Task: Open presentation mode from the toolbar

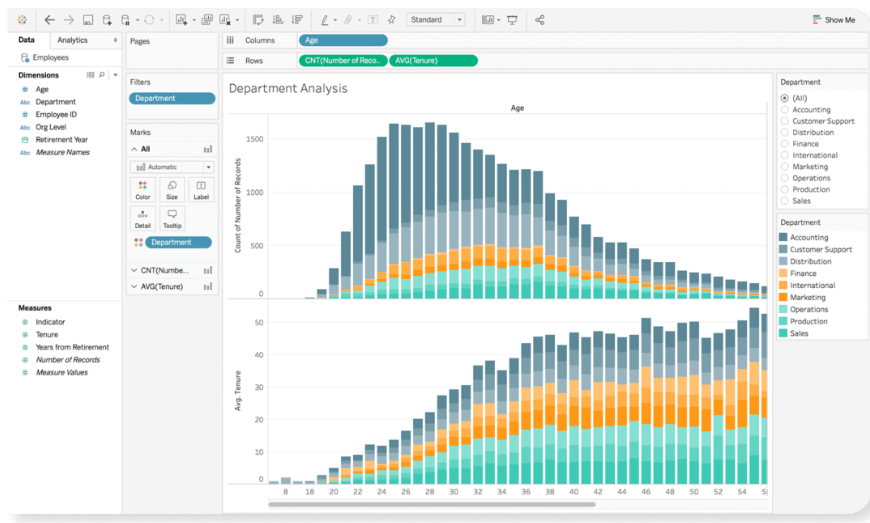Action: click(513, 20)
